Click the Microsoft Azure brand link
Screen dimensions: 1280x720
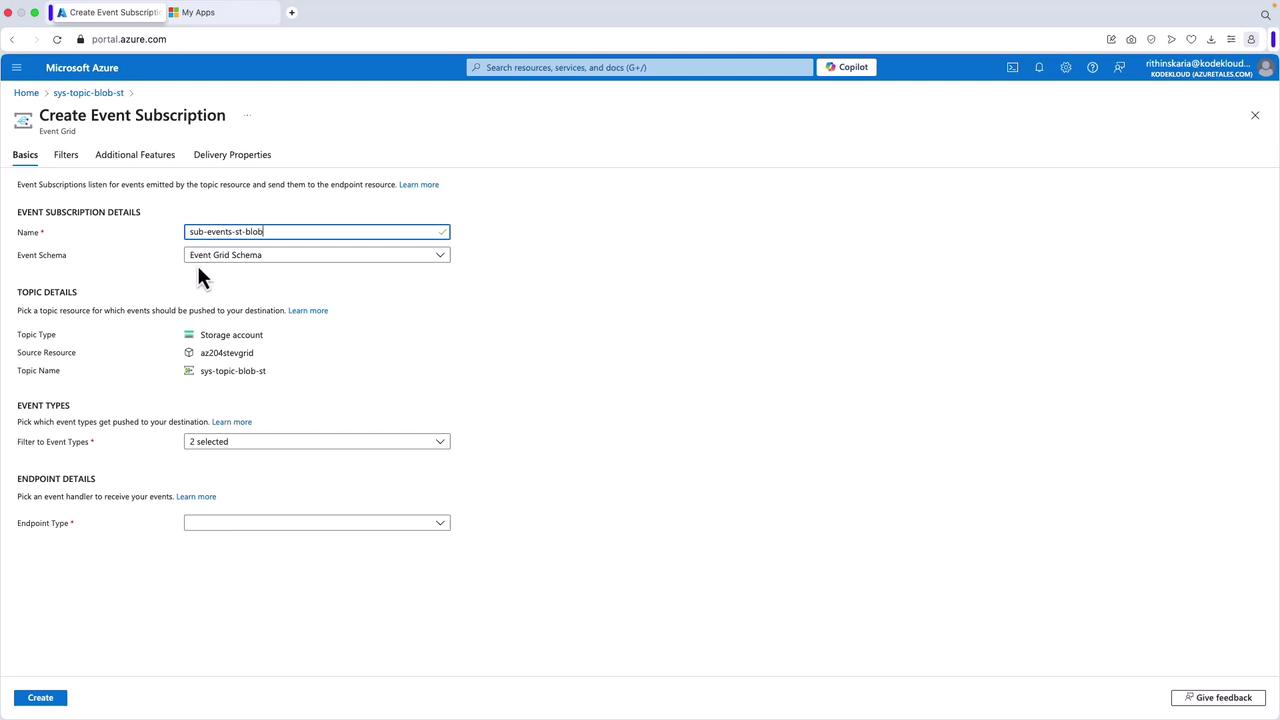pyautogui.click(x=82, y=68)
